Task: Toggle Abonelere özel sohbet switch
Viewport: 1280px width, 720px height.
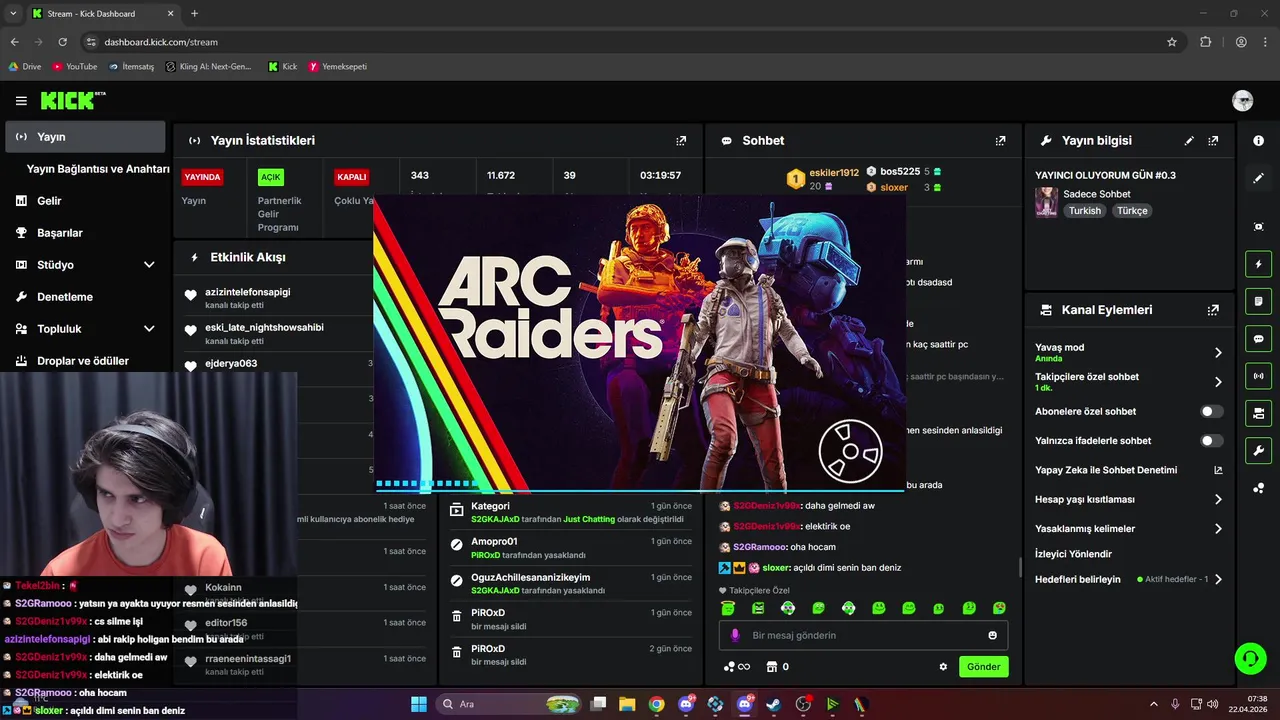Action: point(1211,411)
